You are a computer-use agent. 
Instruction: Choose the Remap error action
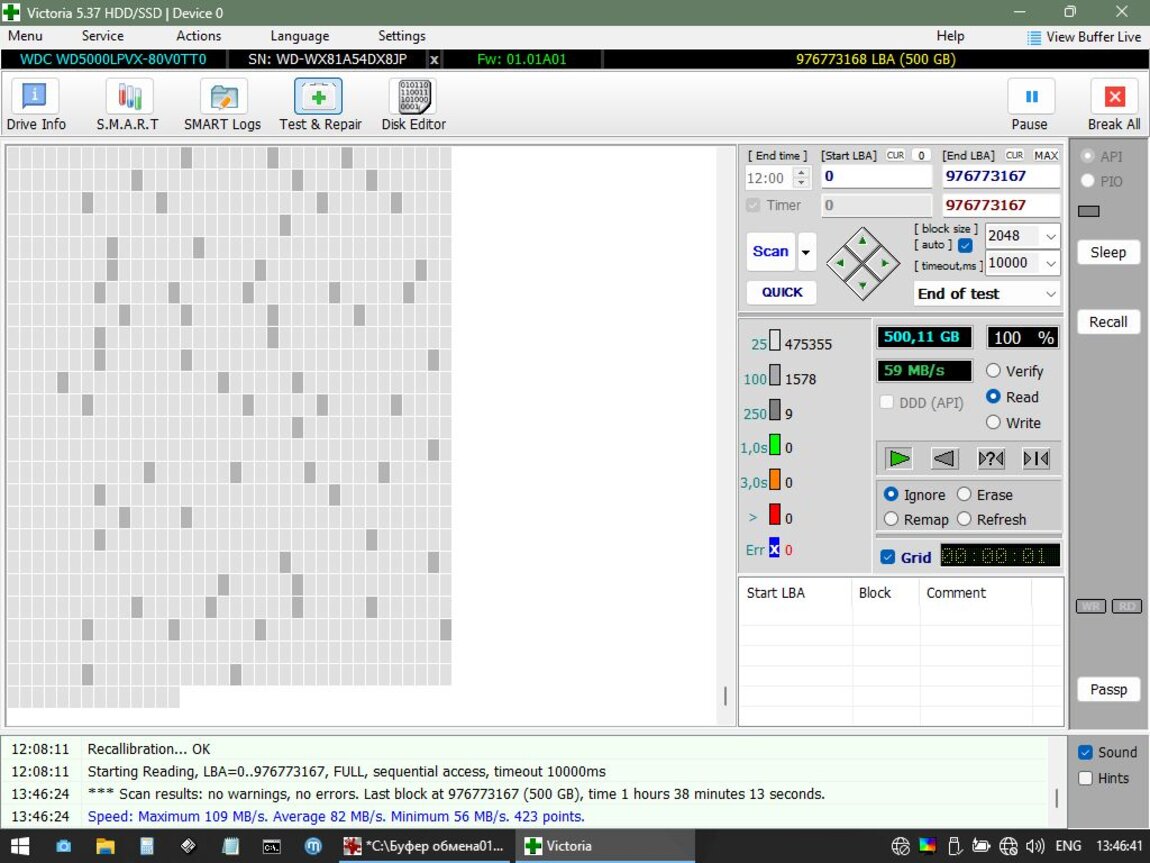coord(891,519)
